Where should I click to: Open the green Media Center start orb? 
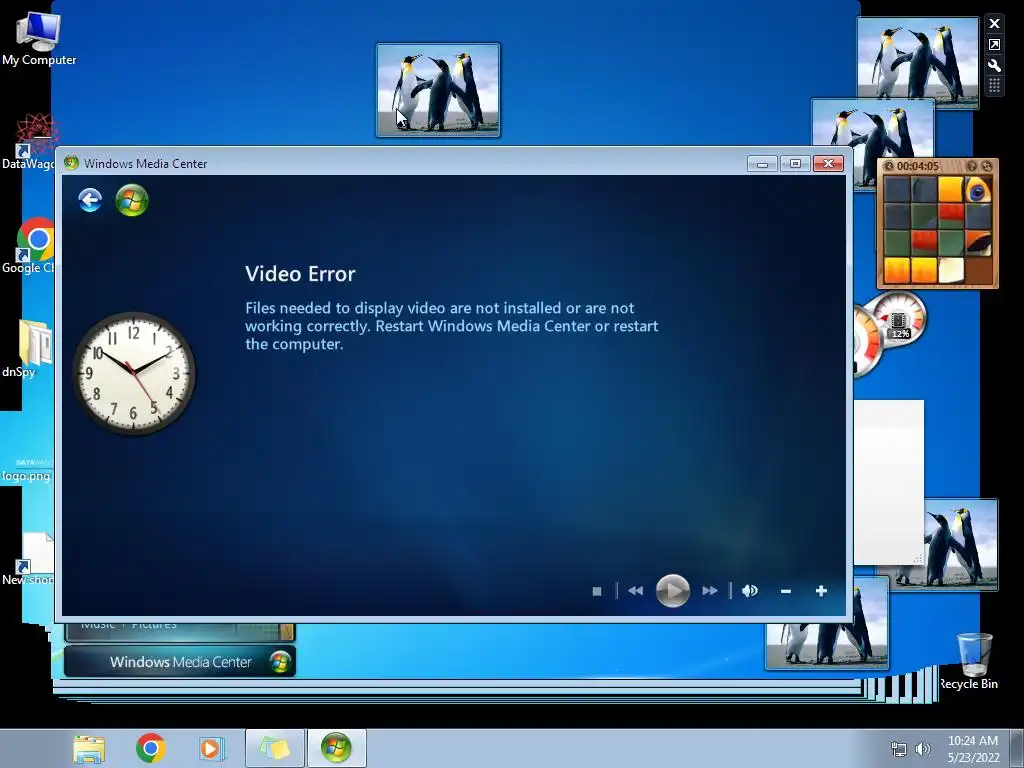tap(132, 200)
